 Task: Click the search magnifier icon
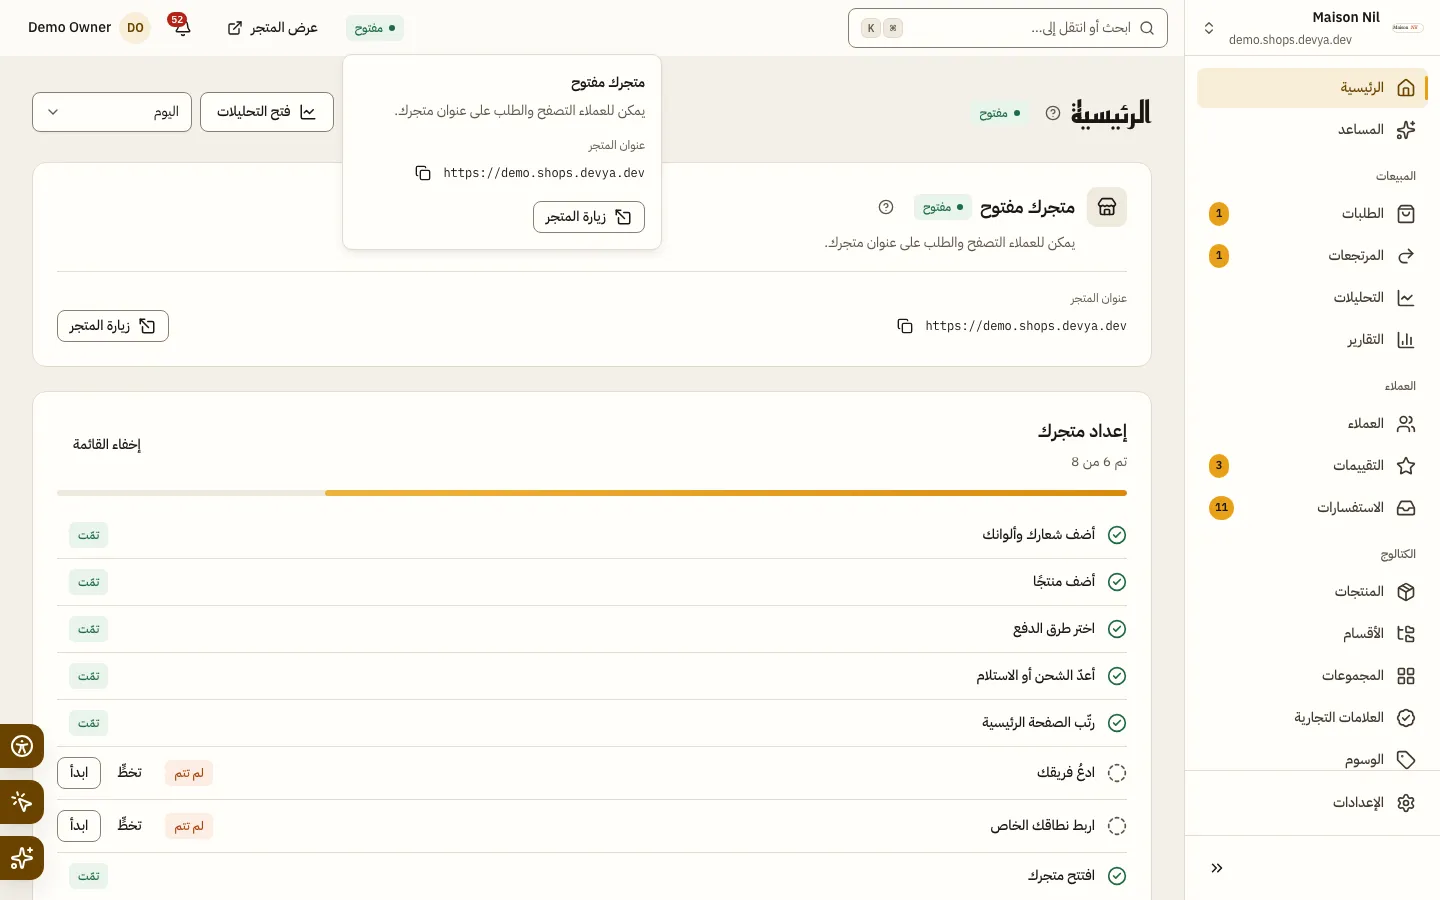point(1147,28)
